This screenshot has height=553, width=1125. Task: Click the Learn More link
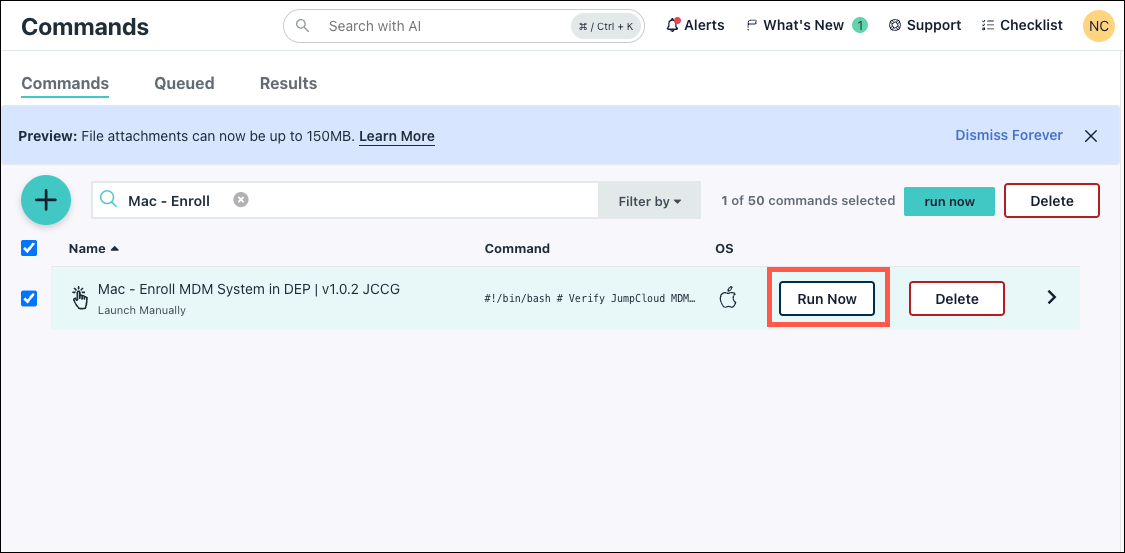pyautogui.click(x=396, y=136)
